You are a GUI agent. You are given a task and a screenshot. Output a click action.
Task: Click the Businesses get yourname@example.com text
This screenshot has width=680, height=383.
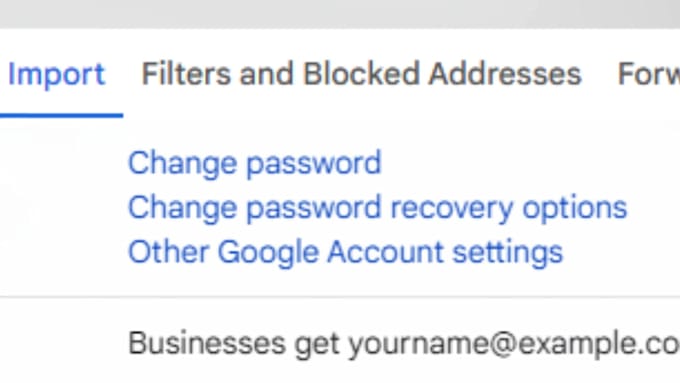(404, 344)
